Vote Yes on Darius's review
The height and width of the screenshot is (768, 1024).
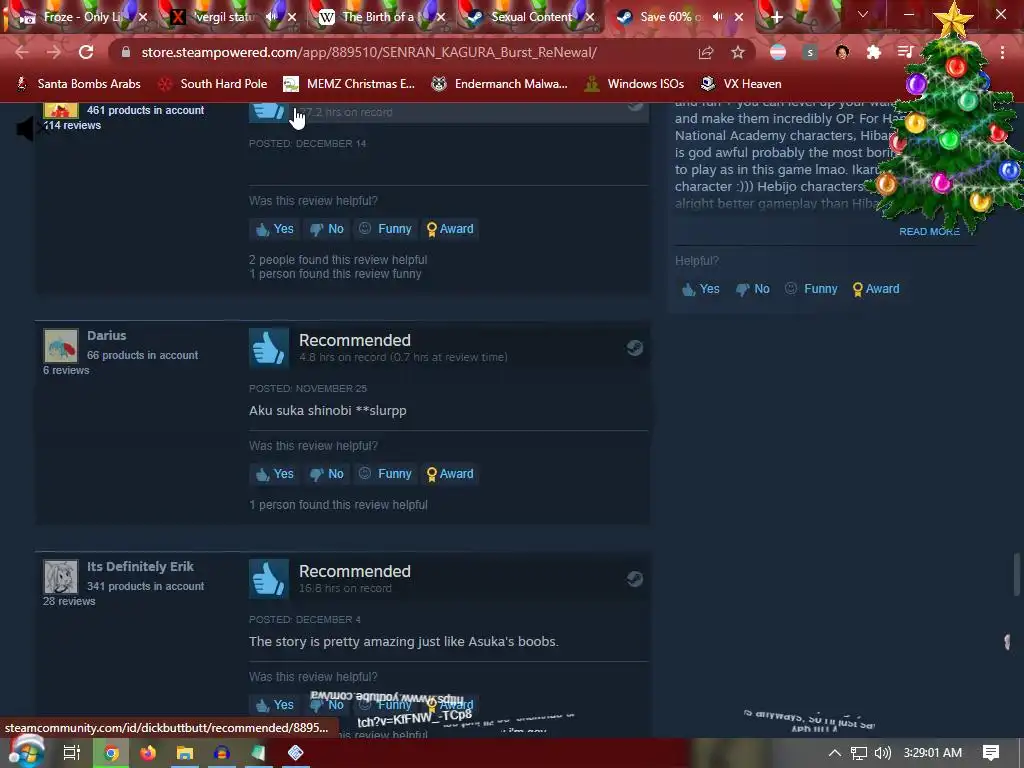pos(275,473)
